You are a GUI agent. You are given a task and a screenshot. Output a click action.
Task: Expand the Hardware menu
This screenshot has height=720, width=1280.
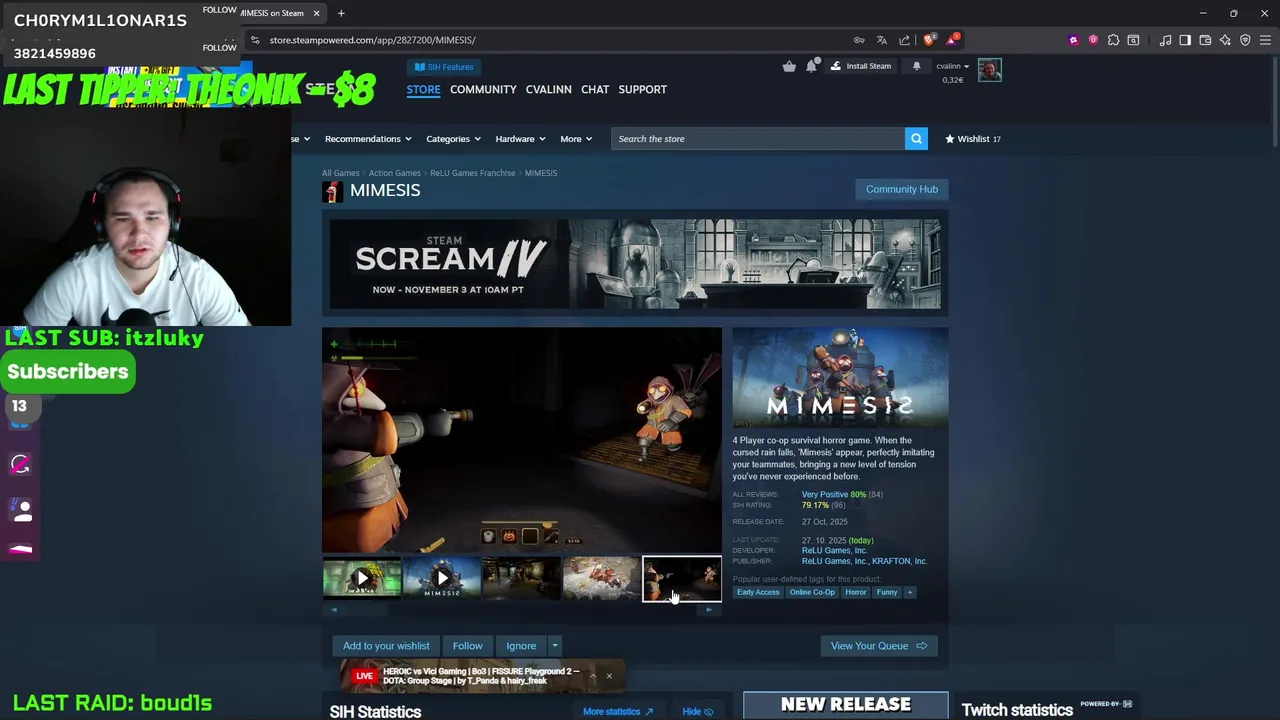pyautogui.click(x=520, y=139)
